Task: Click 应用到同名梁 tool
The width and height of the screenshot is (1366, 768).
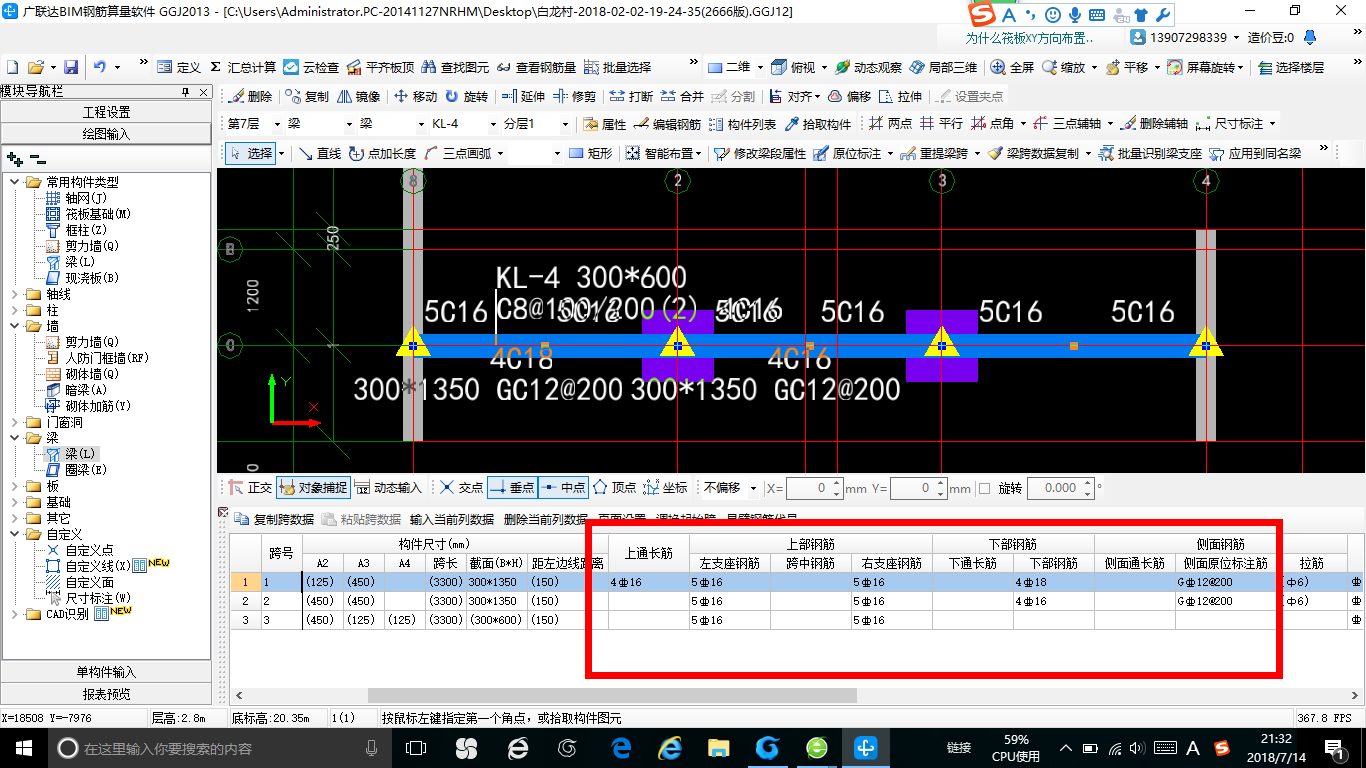Action: 1255,153
